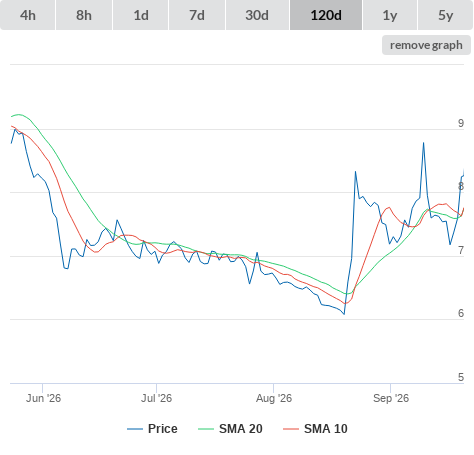Click the active 120d tab
This screenshot has height=455, width=474.
click(x=326, y=15)
